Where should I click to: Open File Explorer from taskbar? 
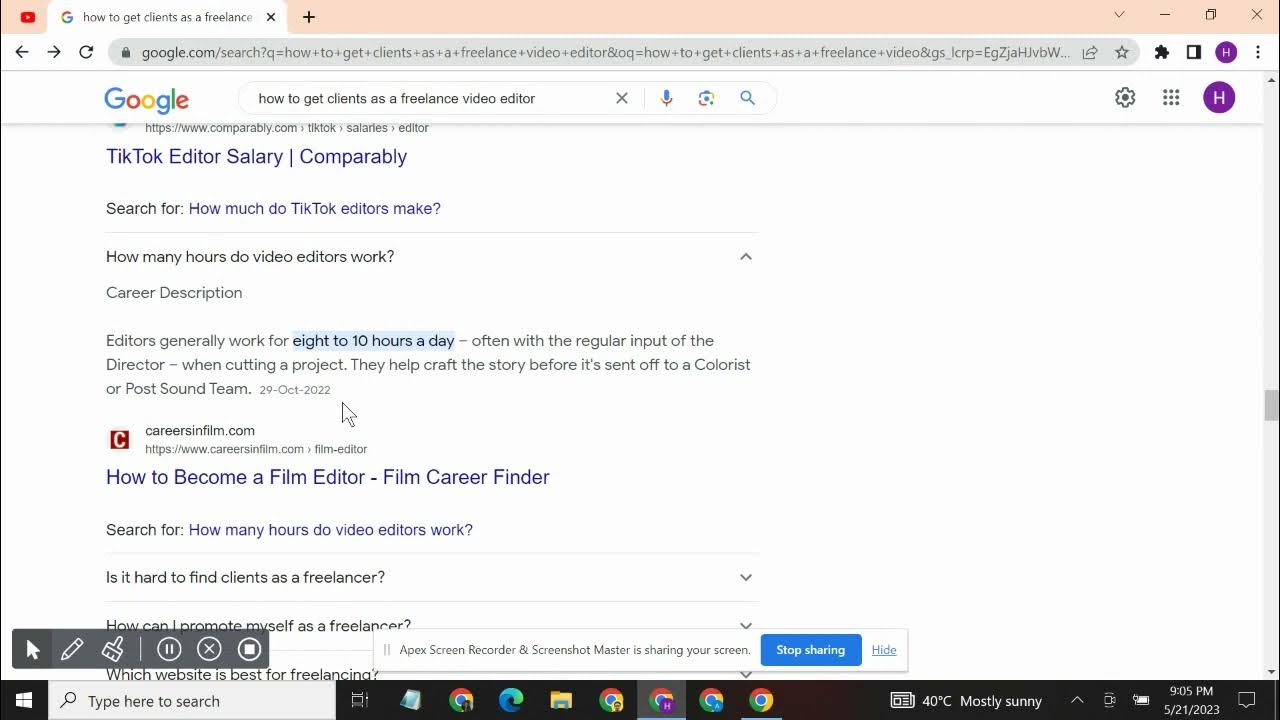pyautogui.click(x=561, y=700)
